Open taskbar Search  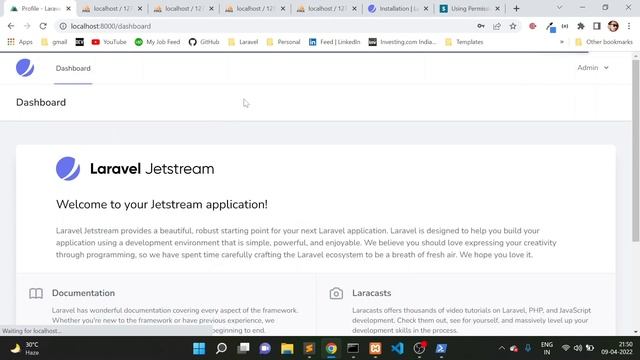click(221, 348)
